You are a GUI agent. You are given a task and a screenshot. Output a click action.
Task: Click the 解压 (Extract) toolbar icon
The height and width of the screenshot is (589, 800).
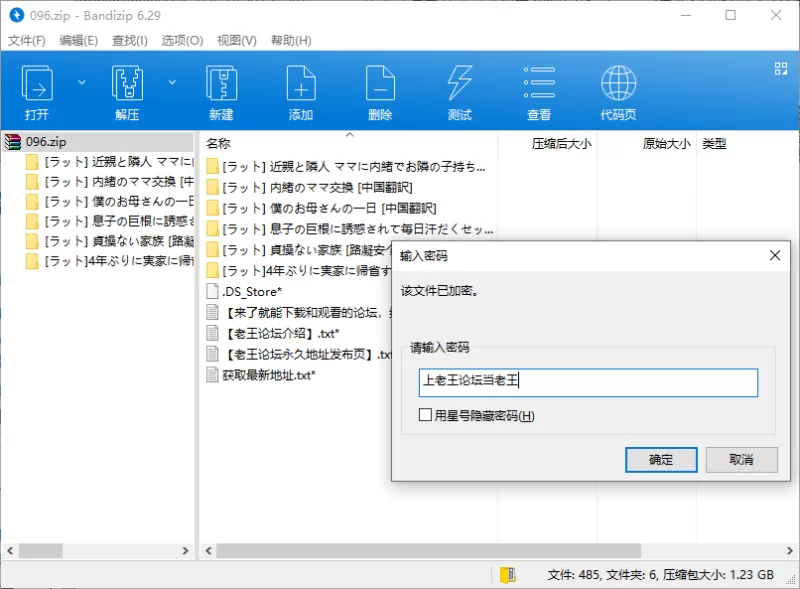pos(127,92)
